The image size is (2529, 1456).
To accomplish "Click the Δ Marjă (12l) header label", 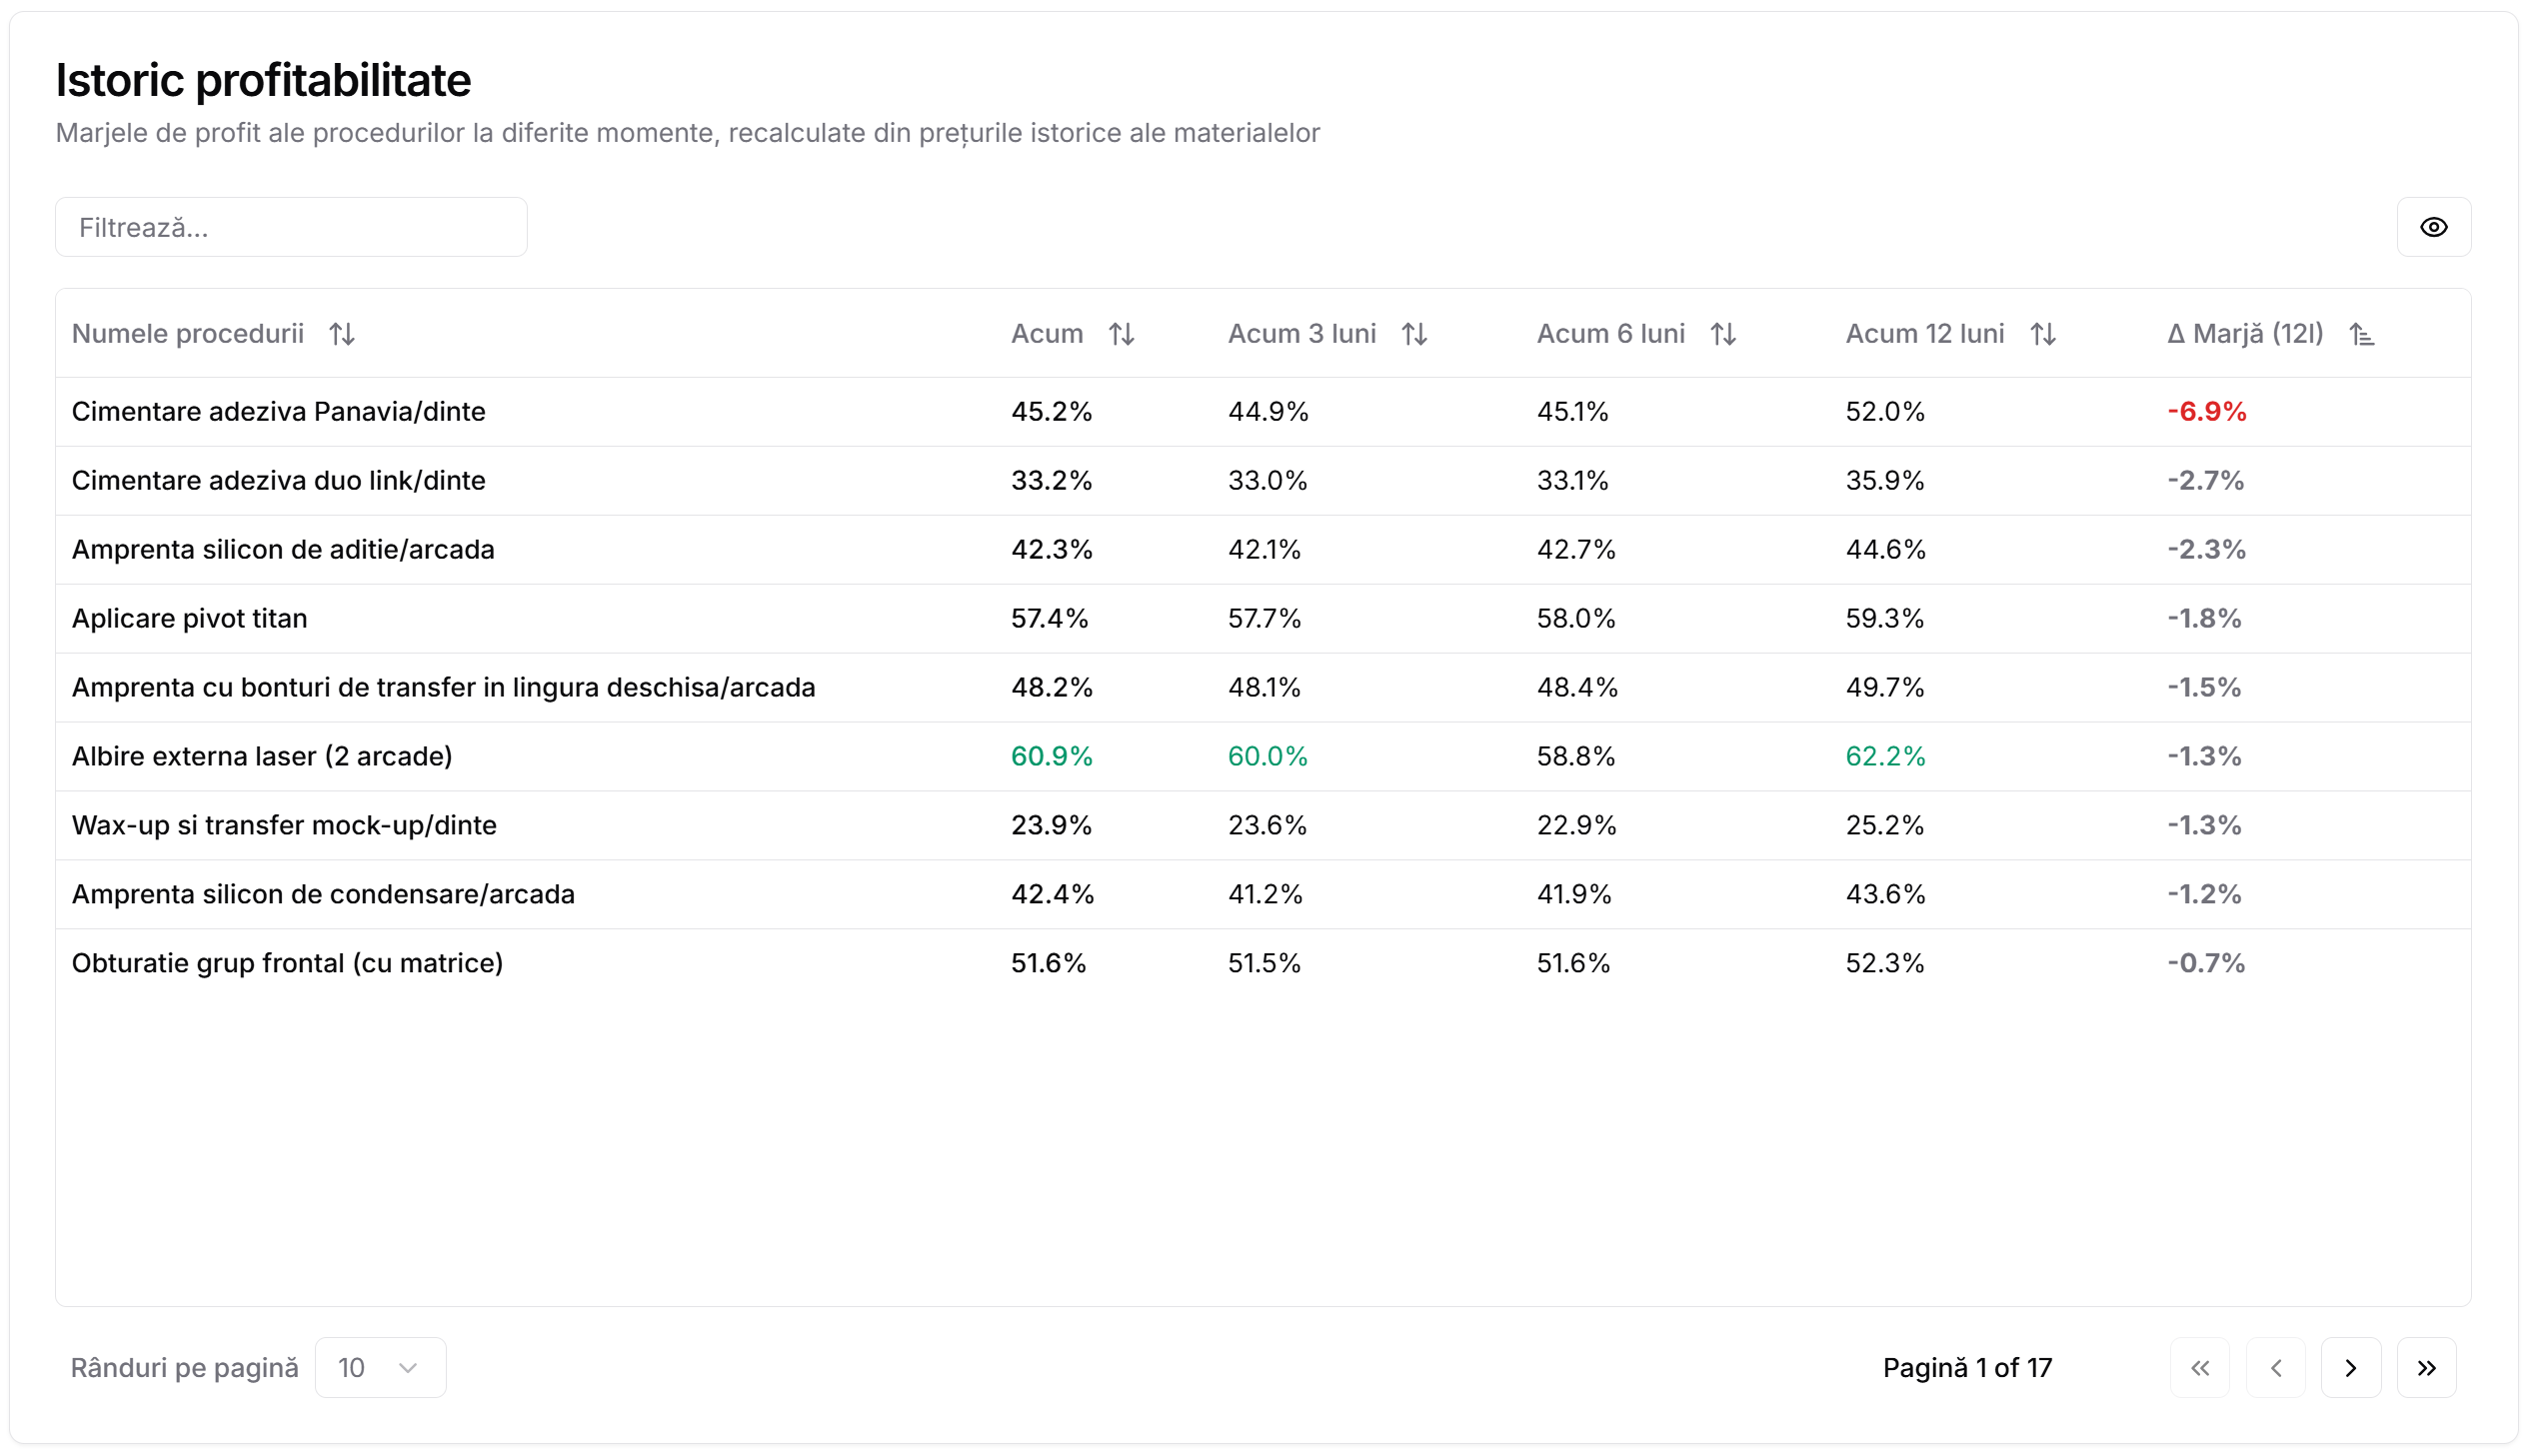I will click(x=2245, y=334).
